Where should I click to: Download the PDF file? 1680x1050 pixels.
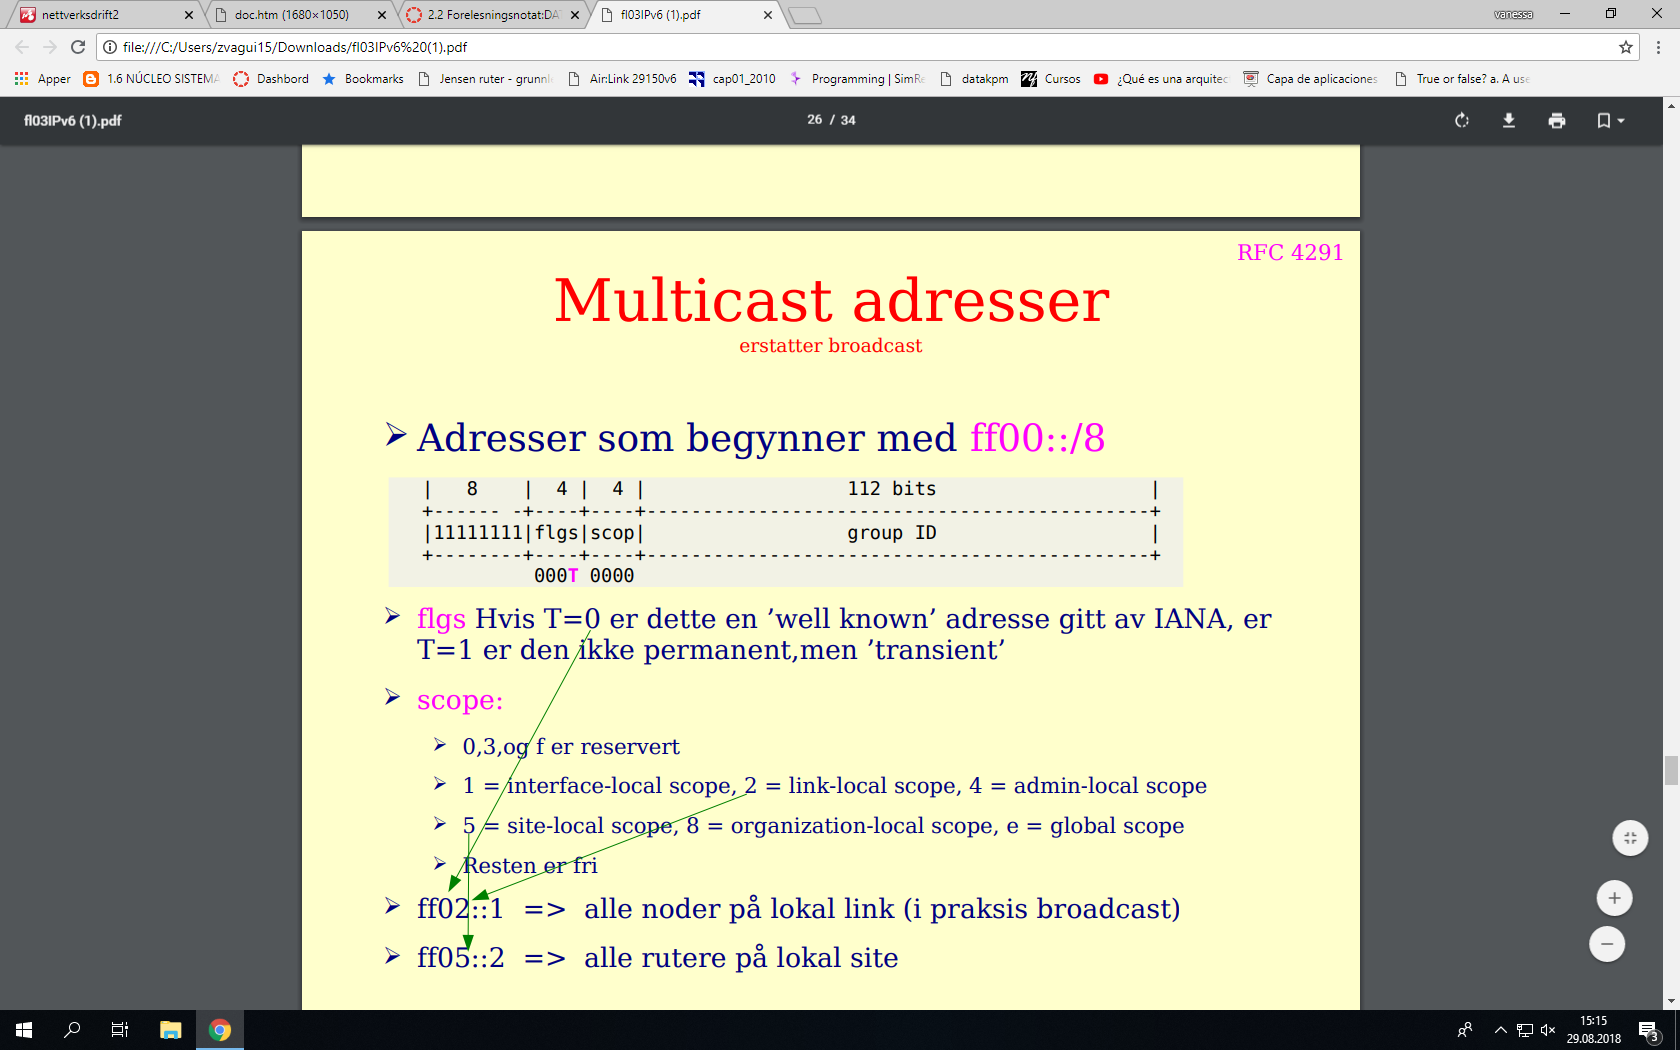(x=1509, y=120)
